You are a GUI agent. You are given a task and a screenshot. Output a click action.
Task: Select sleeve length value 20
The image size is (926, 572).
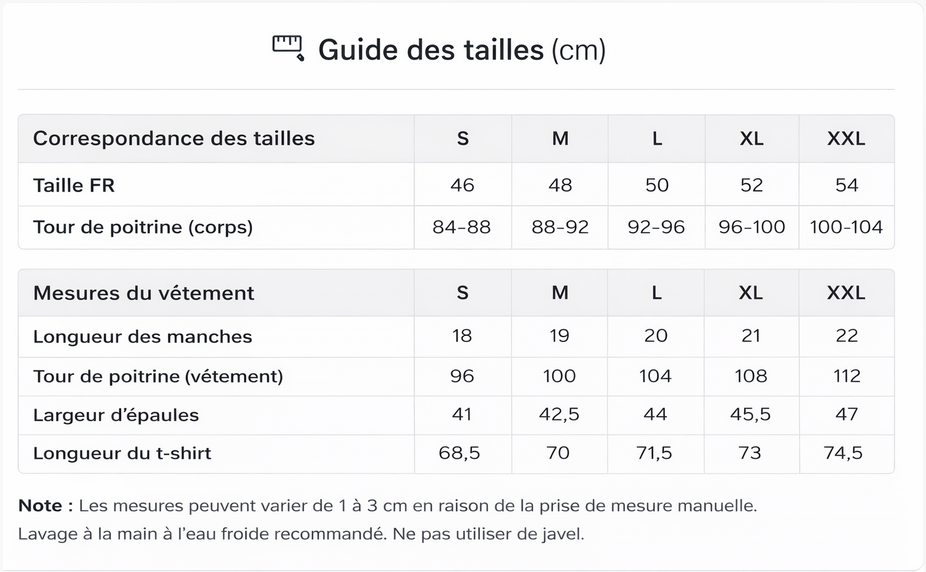(x=656, y=336)
